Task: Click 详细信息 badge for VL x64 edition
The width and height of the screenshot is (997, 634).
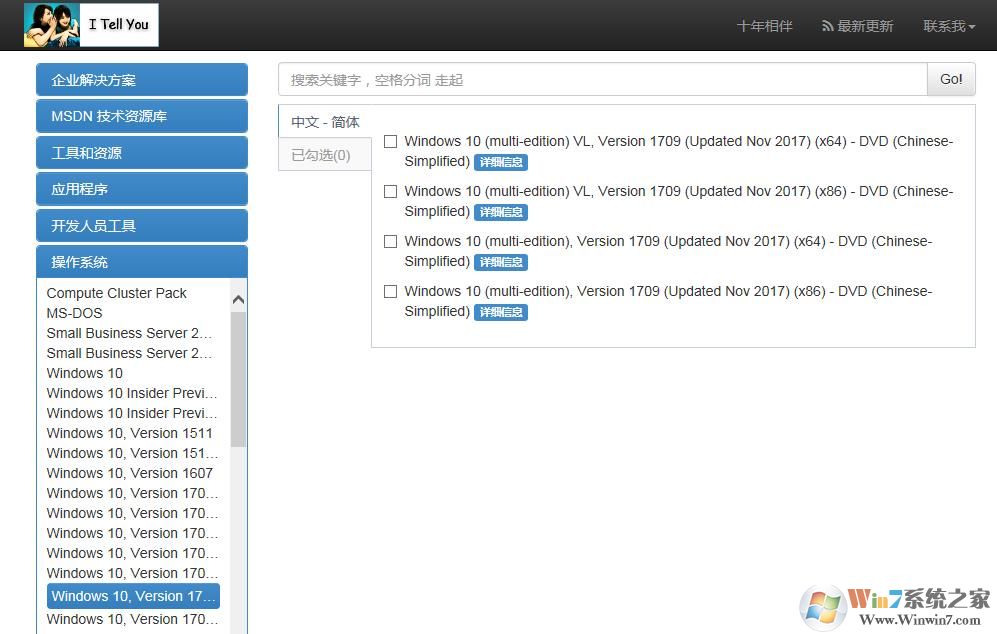Action: 500,162
